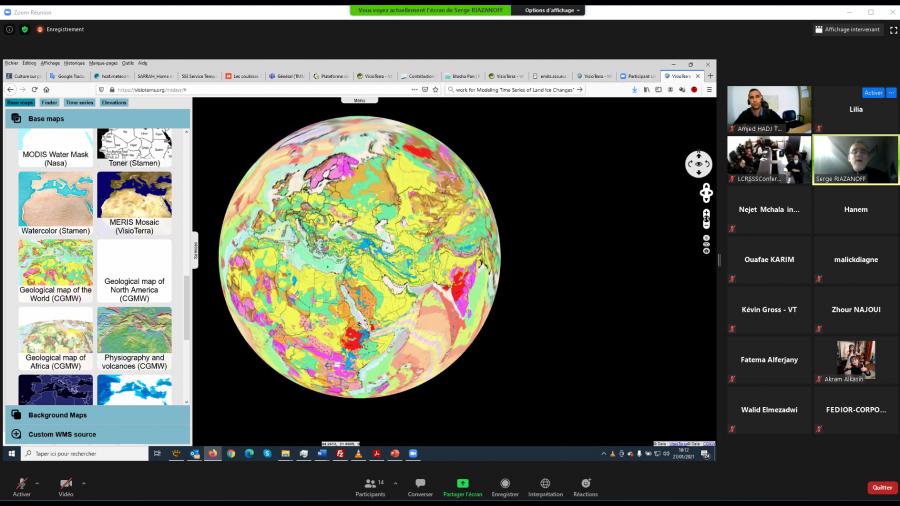Screen dimensions: 900x506
Task: Select the Akram Alkasih video thumbnail
Action: (x=856, y=360)
